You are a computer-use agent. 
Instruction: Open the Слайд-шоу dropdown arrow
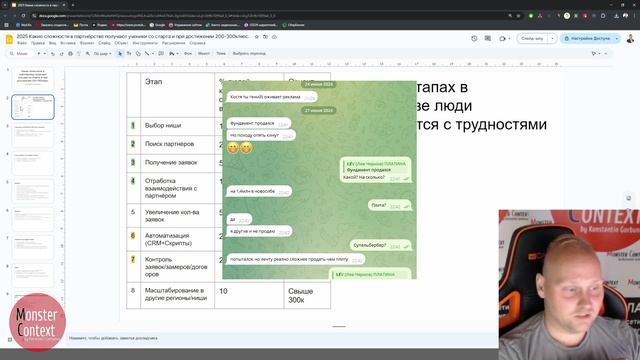pos(552,38)
